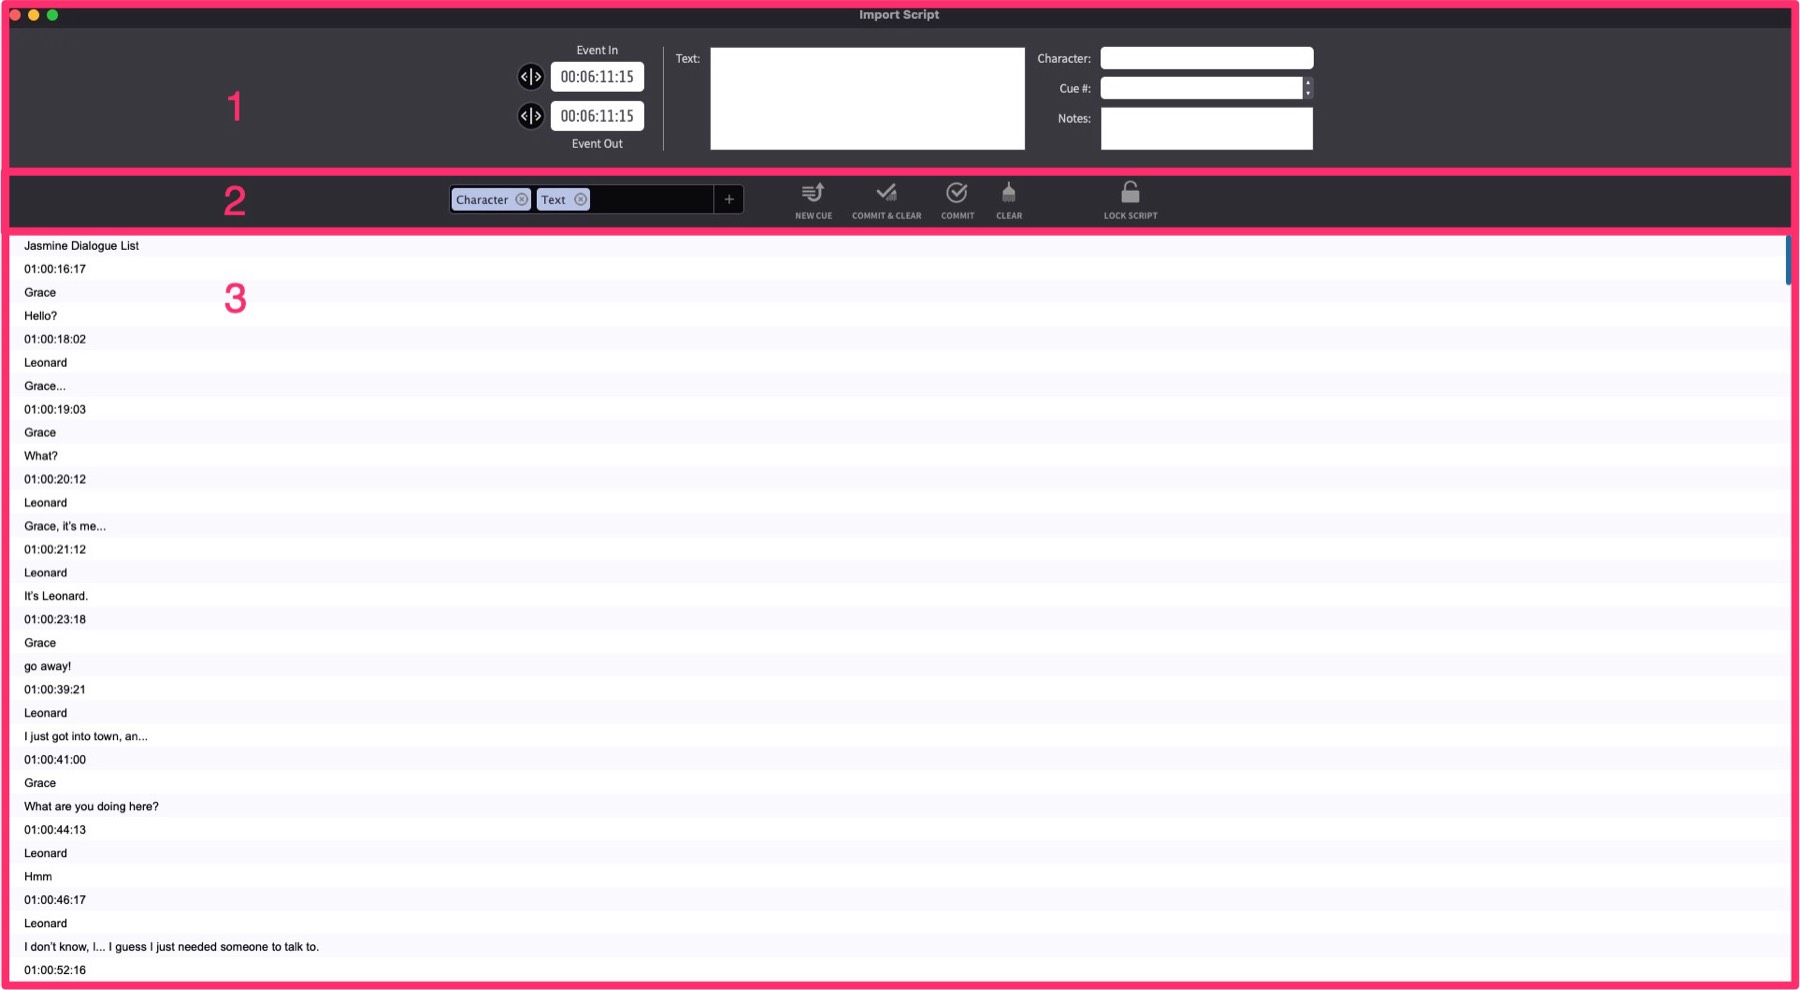Select the timecode line 01:00:52:16
Screen dimensions: 1800x990
pos(55,969)
